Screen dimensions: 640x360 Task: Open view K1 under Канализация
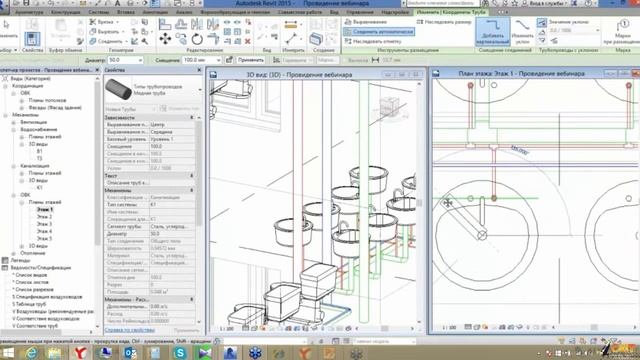click(40, 188)
